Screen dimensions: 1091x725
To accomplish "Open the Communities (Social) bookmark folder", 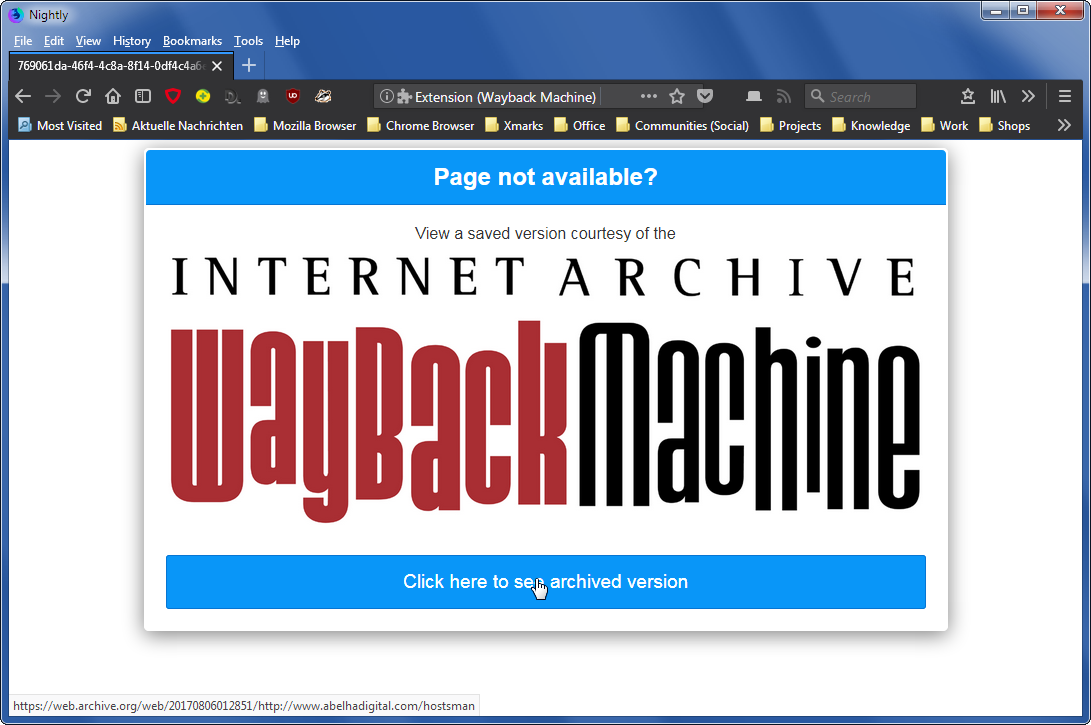I will pyautogui.click(x=683, y=125).
